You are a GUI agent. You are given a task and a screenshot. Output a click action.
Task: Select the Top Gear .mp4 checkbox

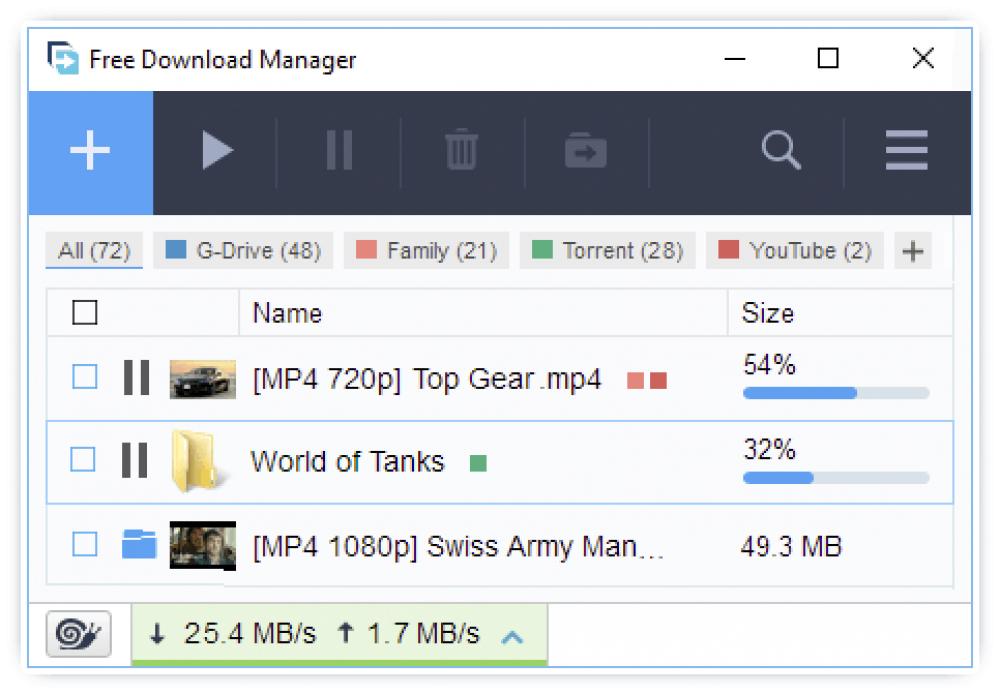coord(86,379)
